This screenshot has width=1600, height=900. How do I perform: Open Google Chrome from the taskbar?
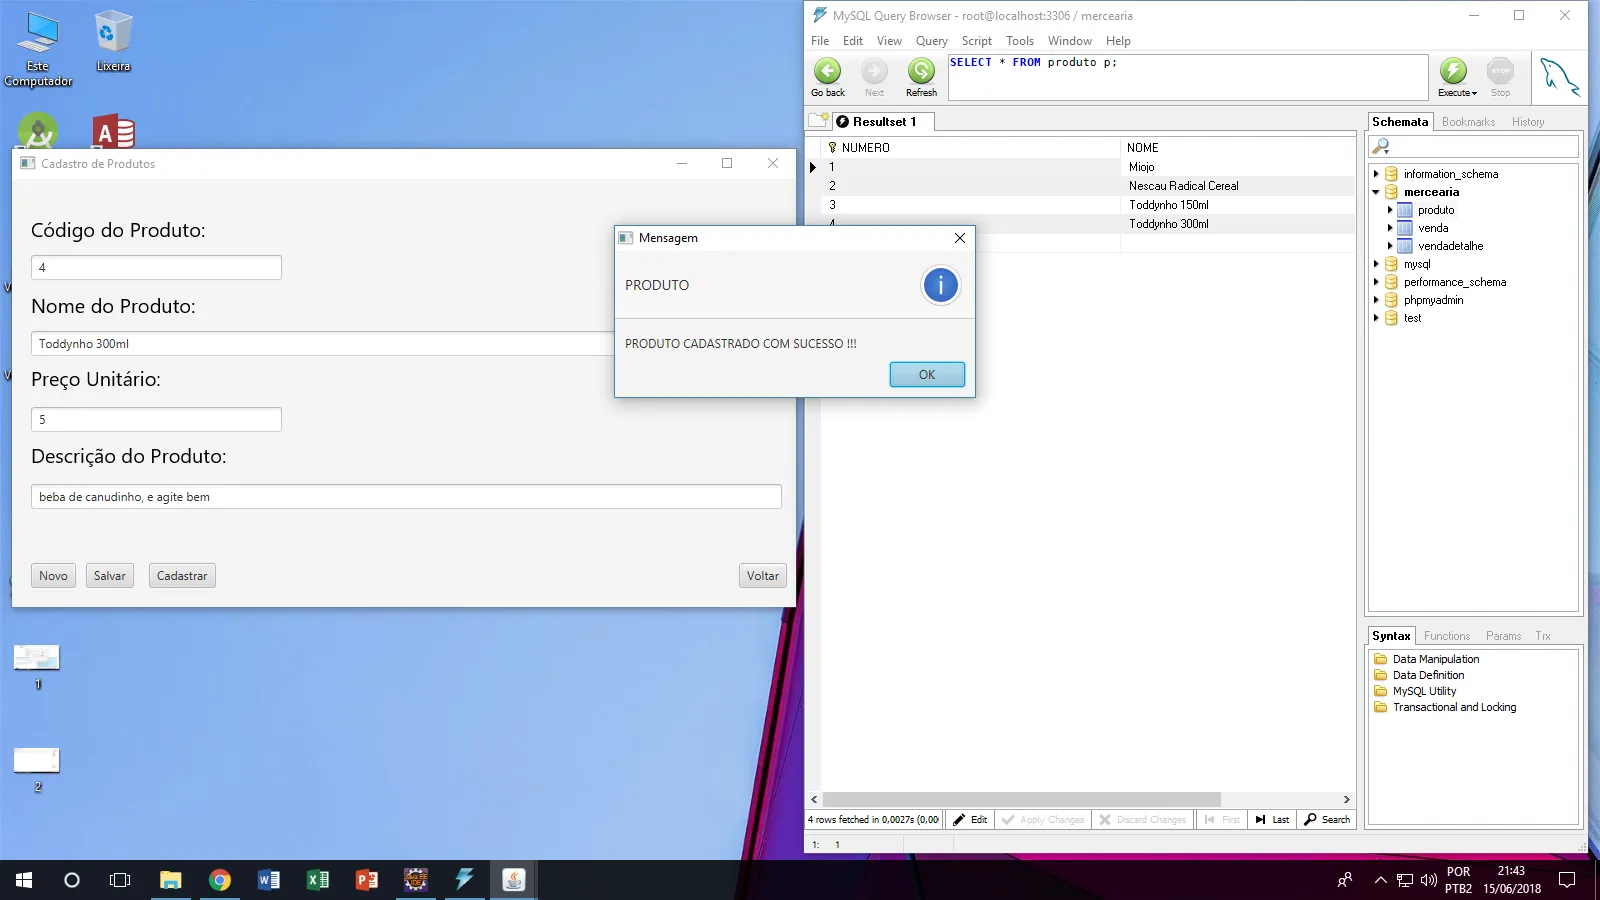click(220, 880)
